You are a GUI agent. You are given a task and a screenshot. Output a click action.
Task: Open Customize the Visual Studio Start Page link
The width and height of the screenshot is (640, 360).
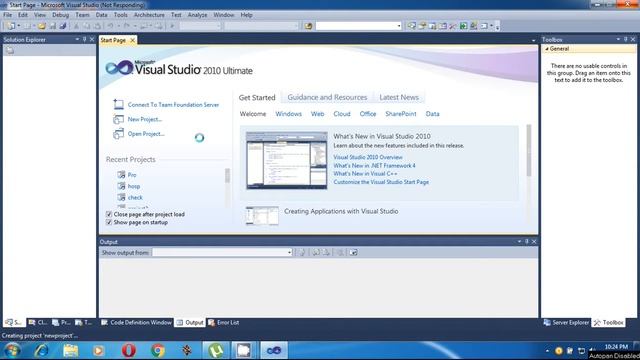point(381,182)
